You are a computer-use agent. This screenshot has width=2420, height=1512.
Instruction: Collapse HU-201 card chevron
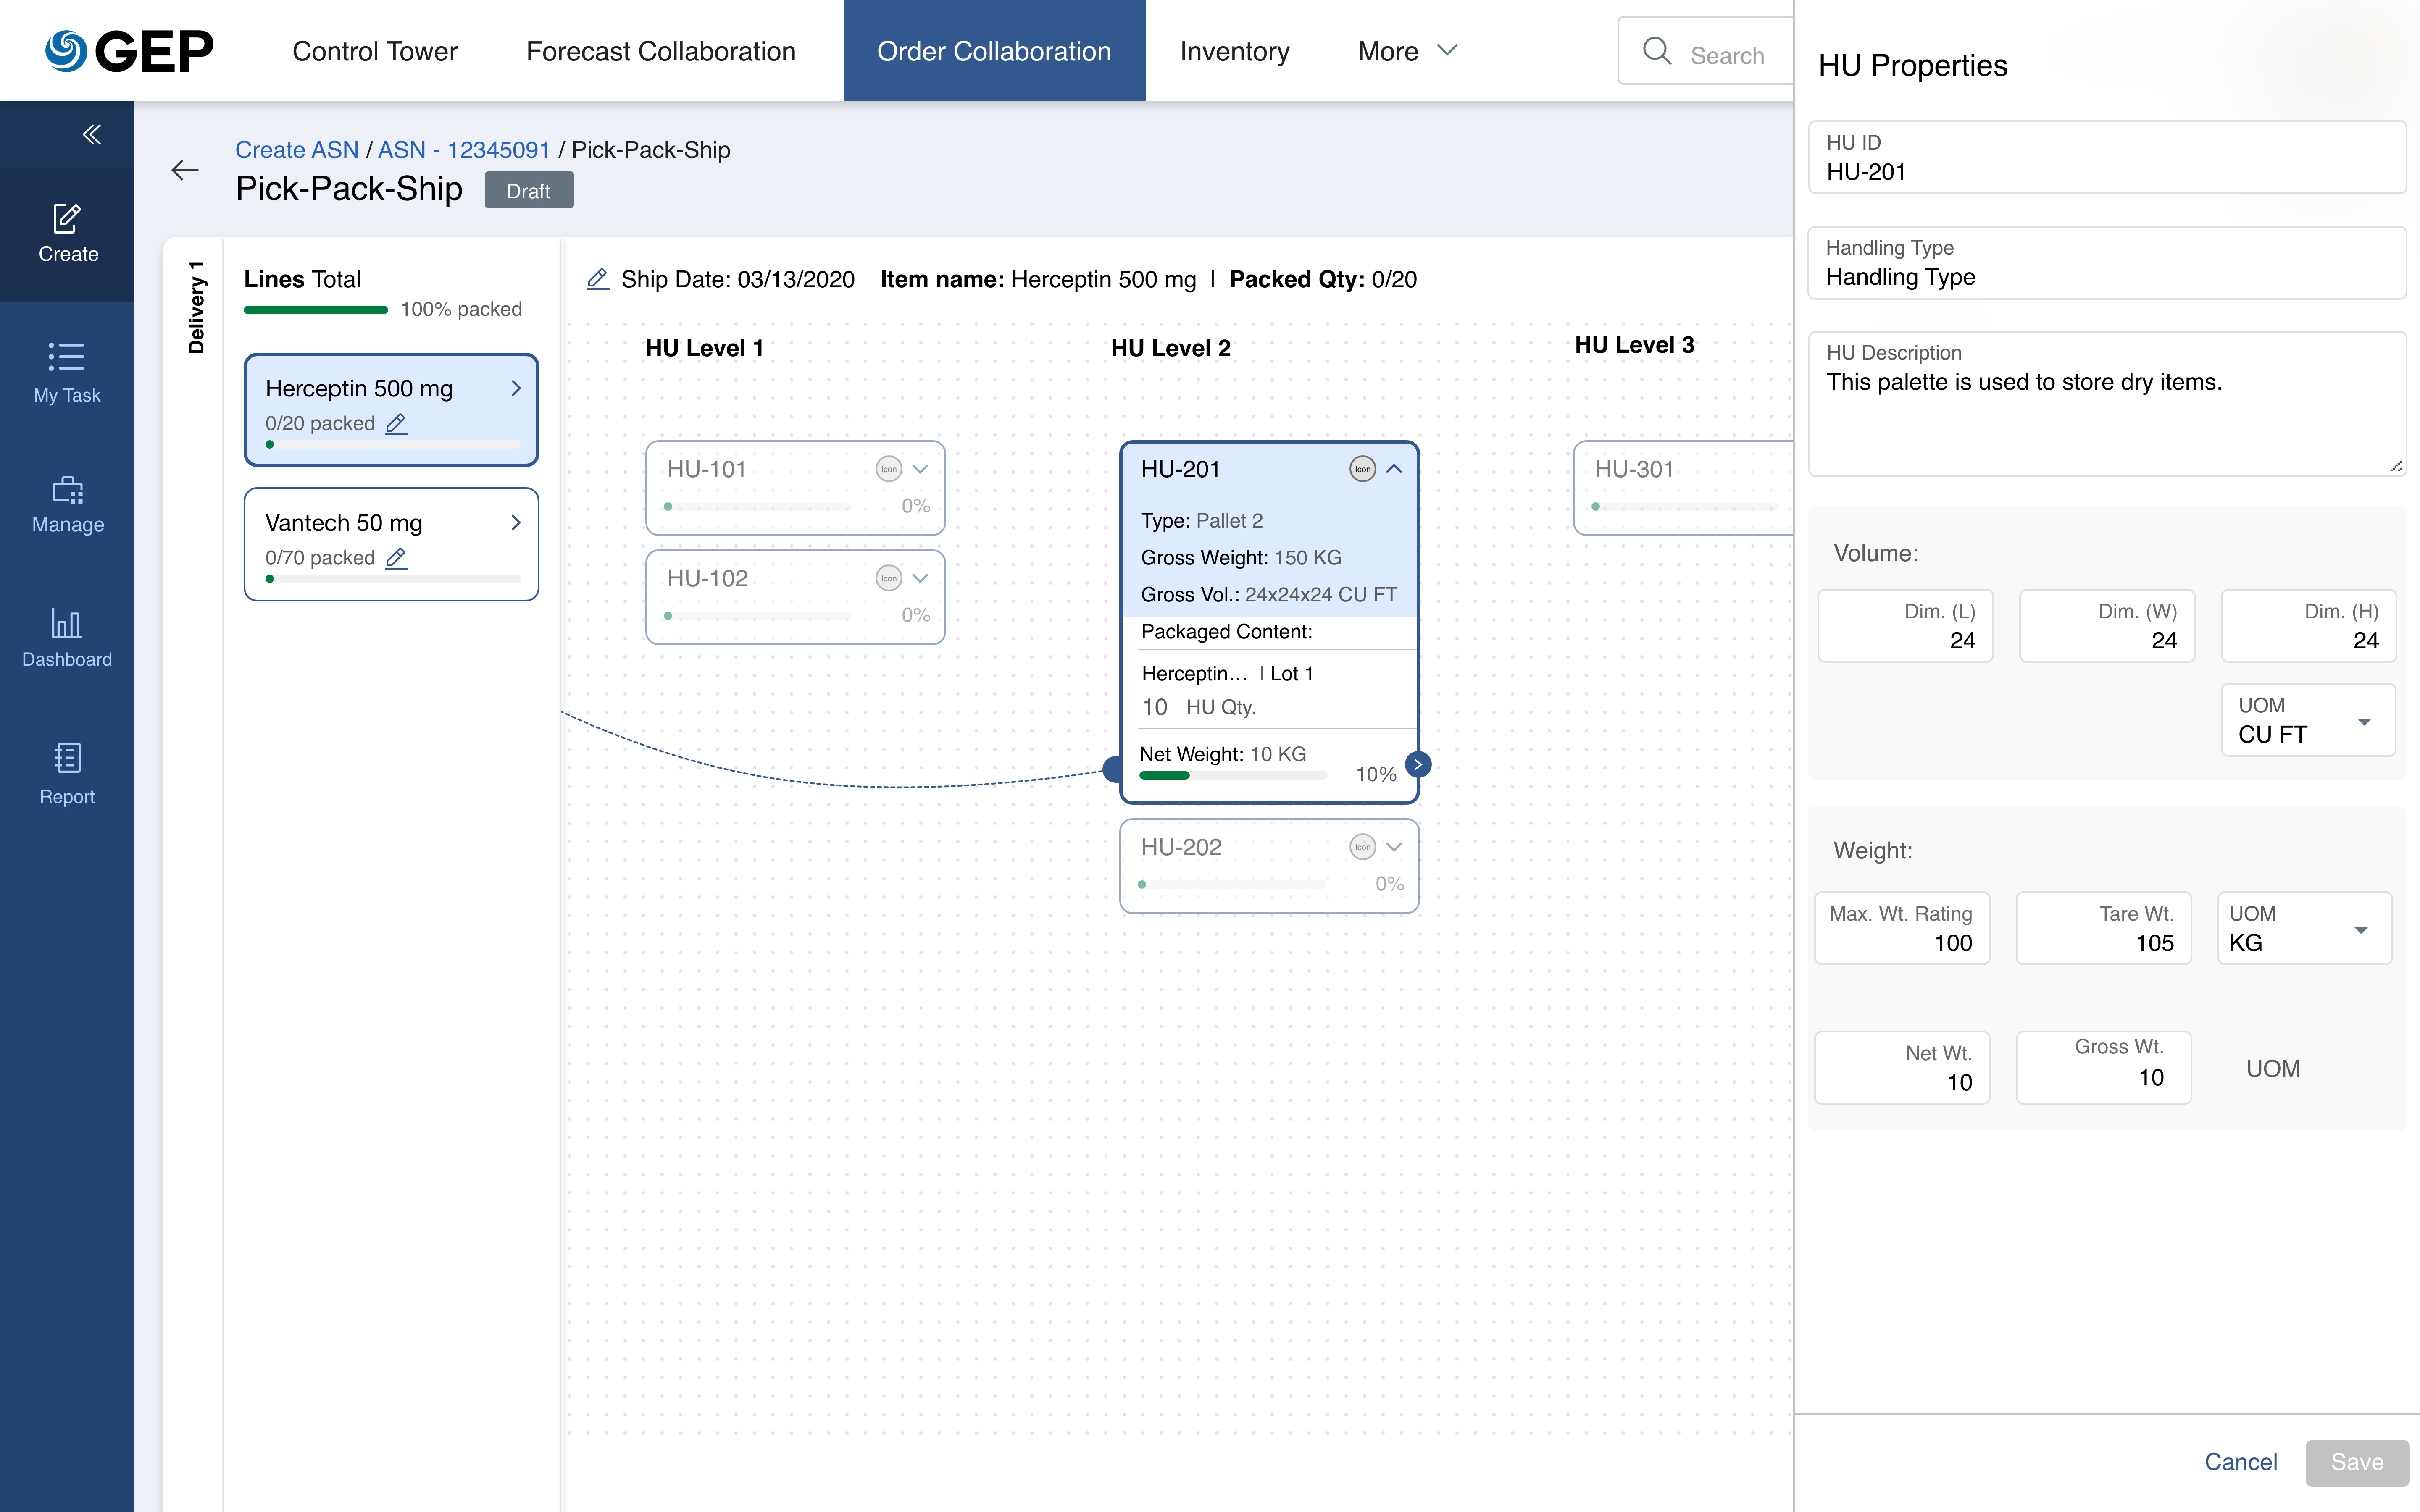tap(1394, 469)
